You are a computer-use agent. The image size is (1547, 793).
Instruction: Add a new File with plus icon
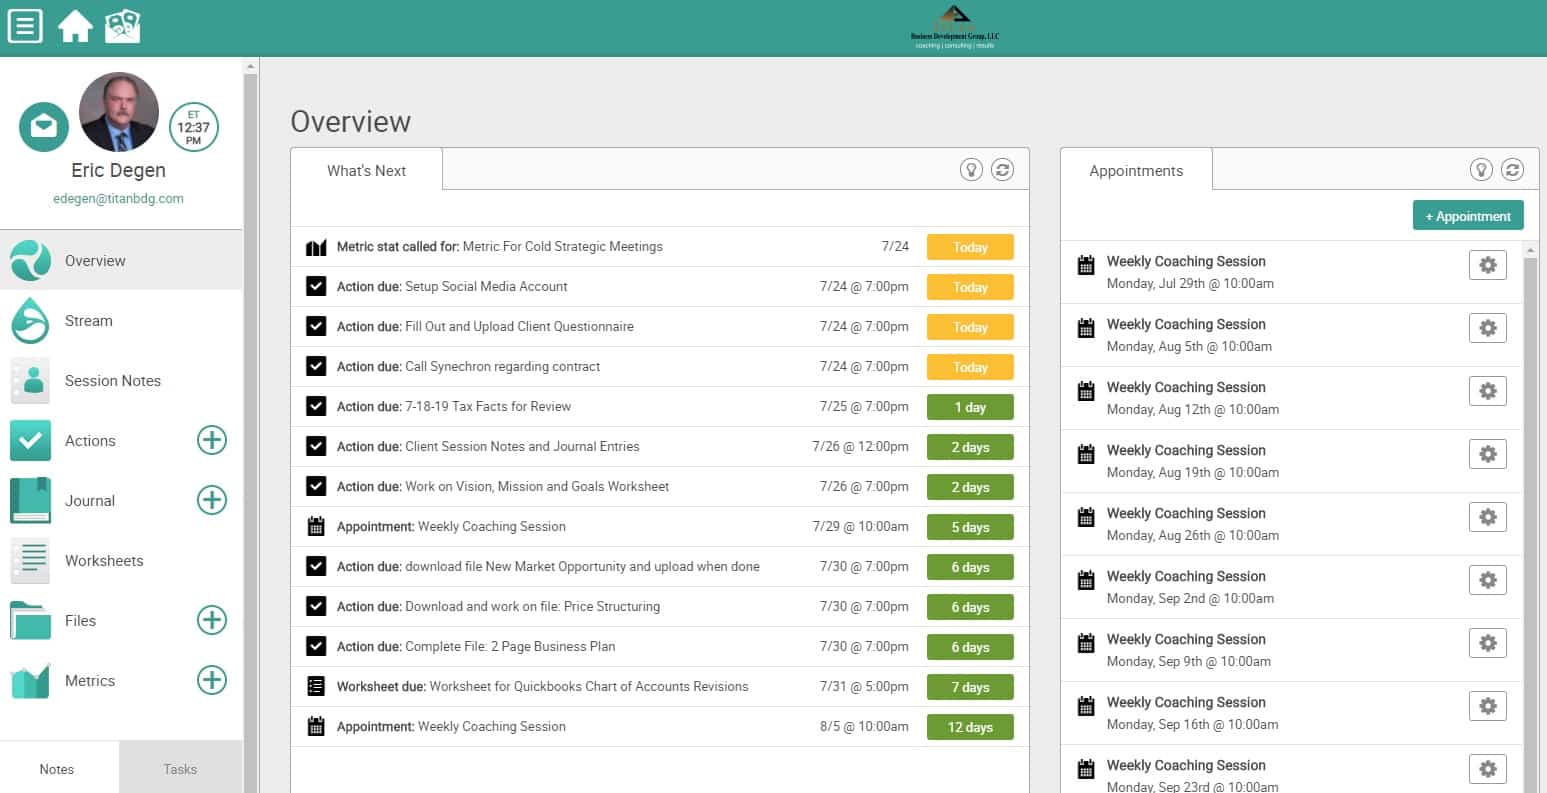[212, 620]
